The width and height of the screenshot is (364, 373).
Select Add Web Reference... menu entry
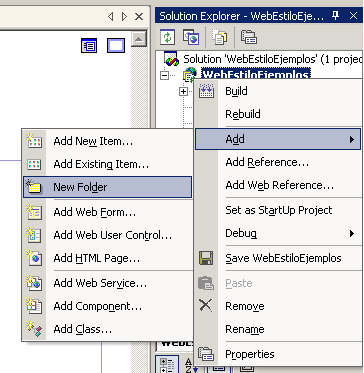coord(278,185)
